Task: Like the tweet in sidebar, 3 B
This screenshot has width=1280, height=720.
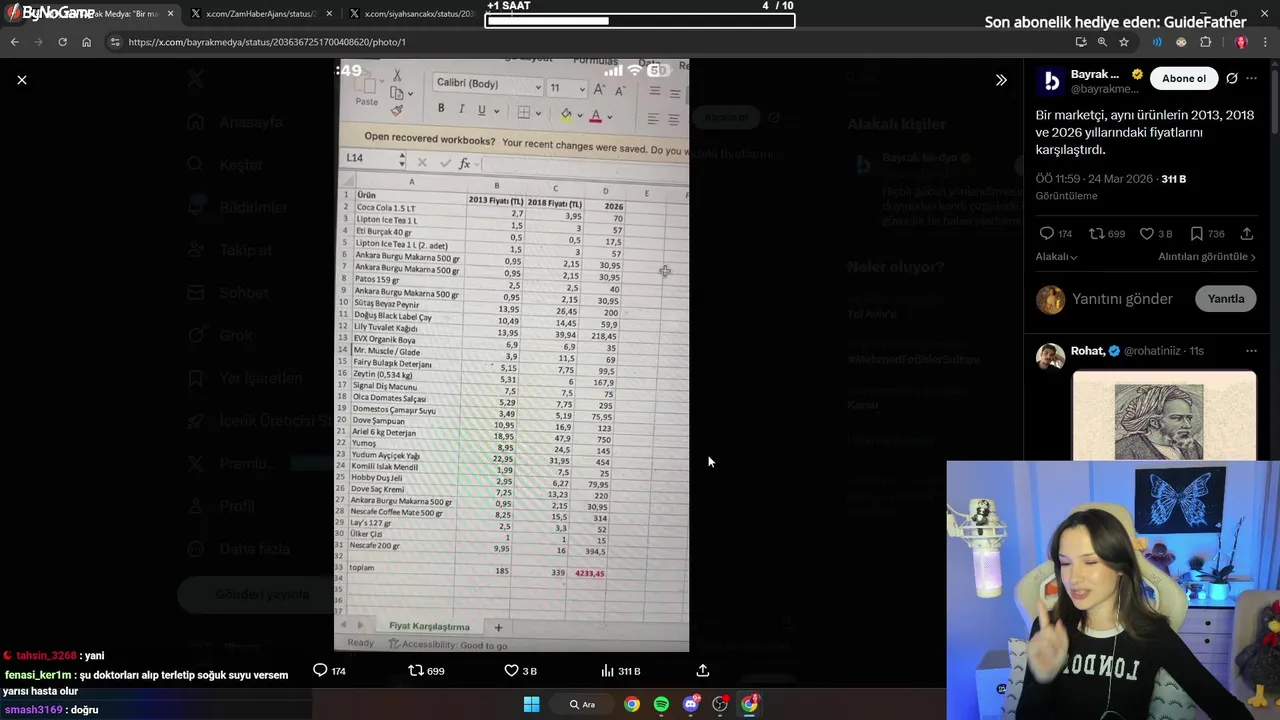Action: (x=1156, y=234)
